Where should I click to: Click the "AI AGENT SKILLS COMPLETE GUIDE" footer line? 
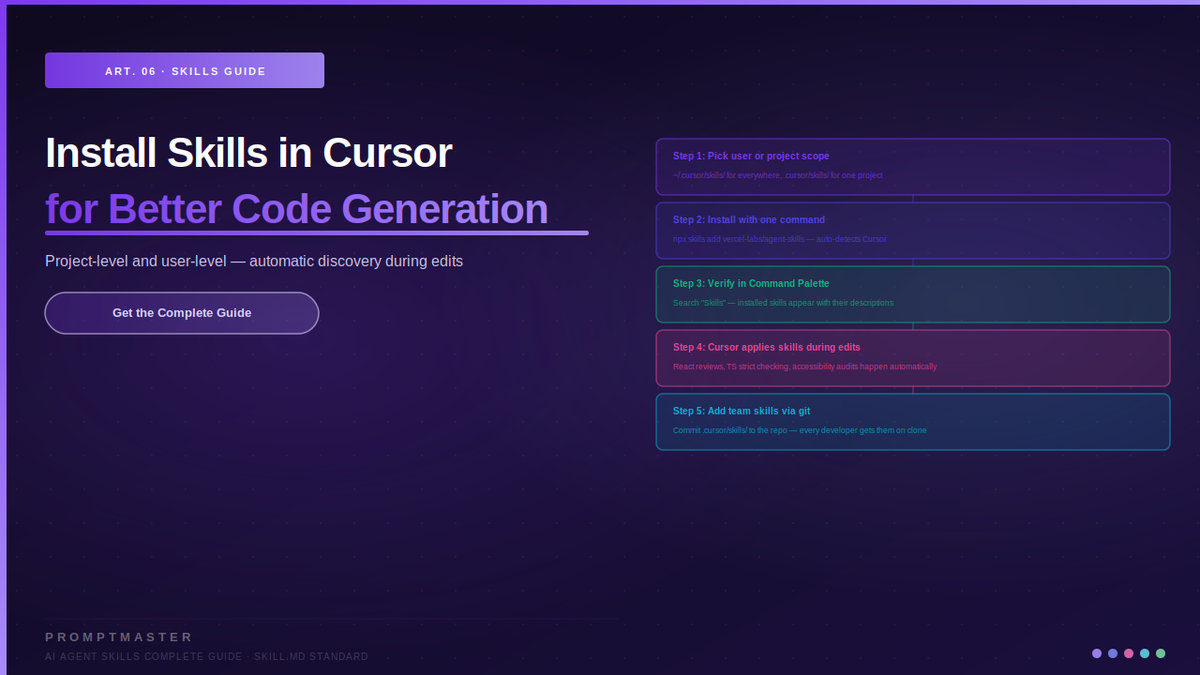point(207,657)
